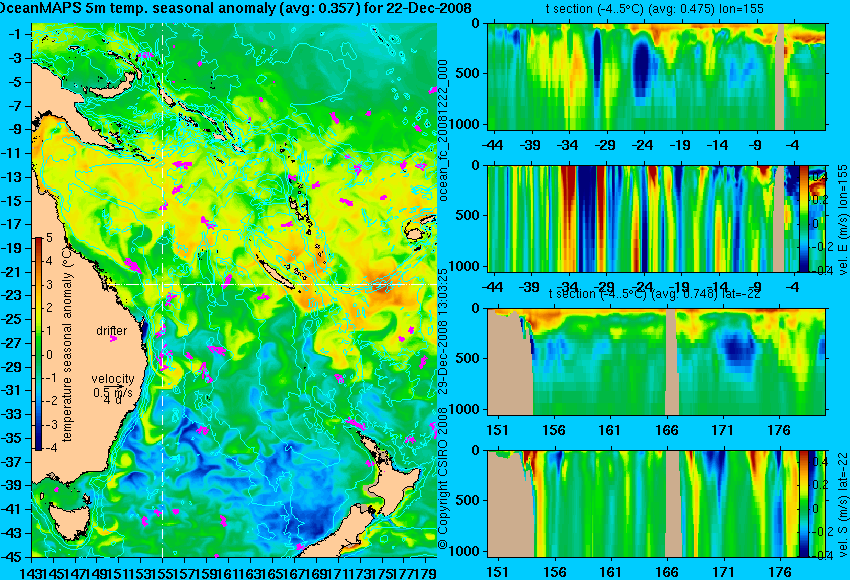This screenshot has width=850, height=580.
Task: Select the '0.5 m/s' velocity scale text
Action: tap(113, 392)
